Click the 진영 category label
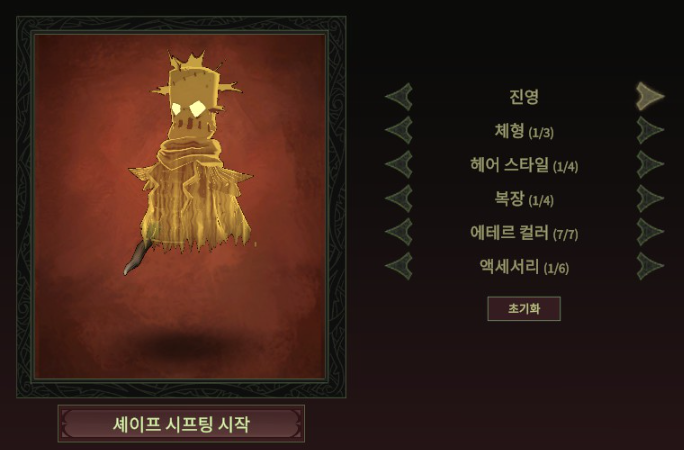The height and width of the screenshot is (450, 684). 524,97
